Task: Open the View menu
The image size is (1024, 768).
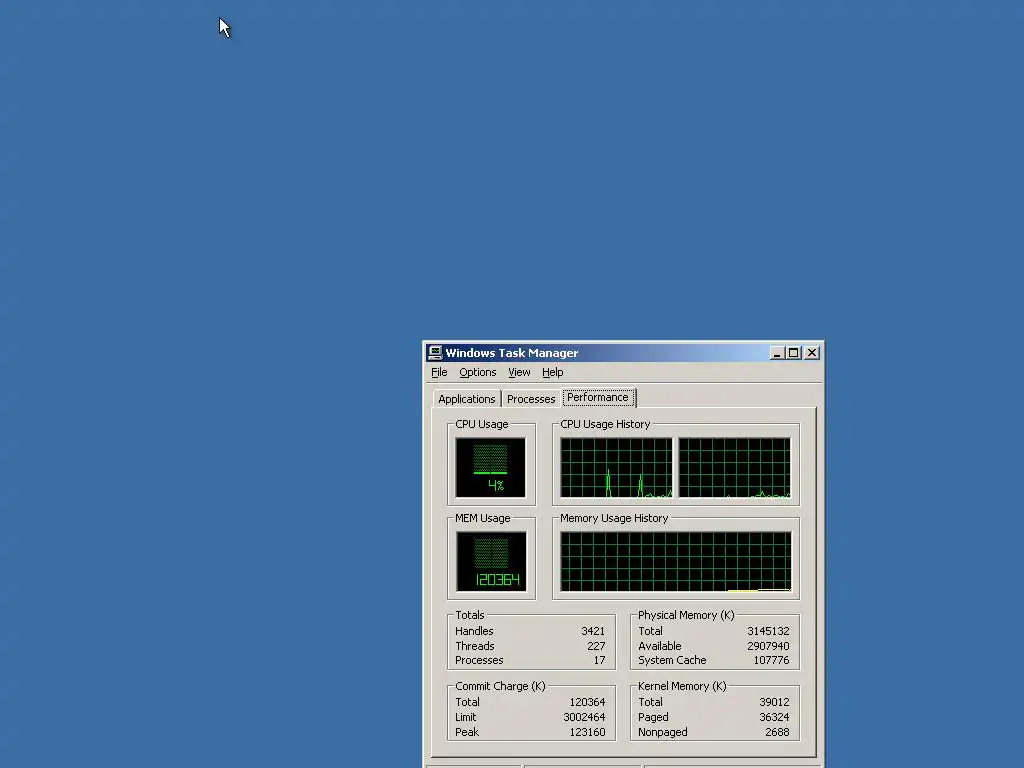Action: tap(519, 372)
